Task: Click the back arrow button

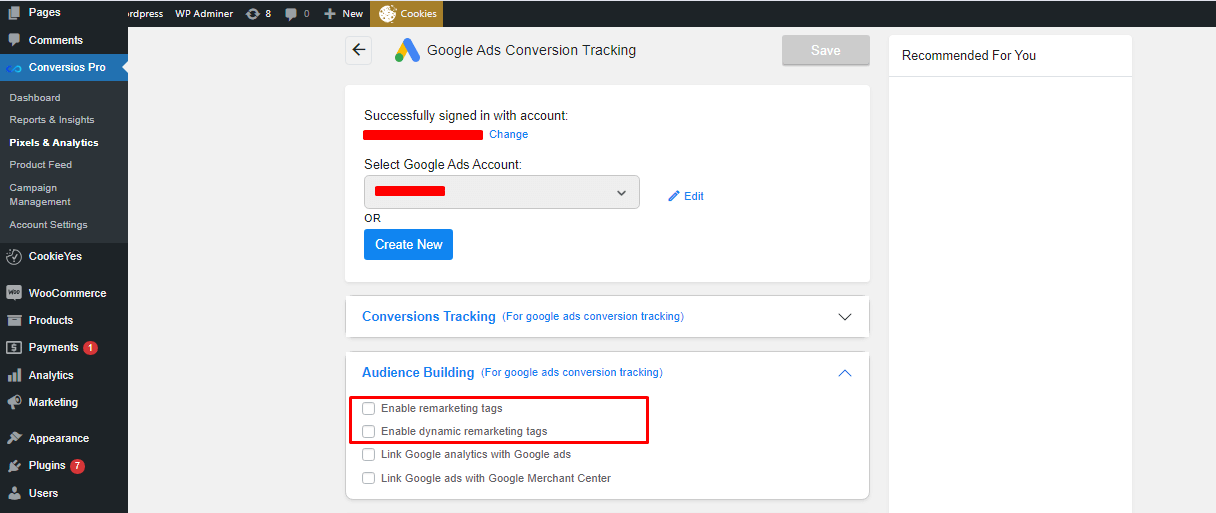Action: point(359,50)
